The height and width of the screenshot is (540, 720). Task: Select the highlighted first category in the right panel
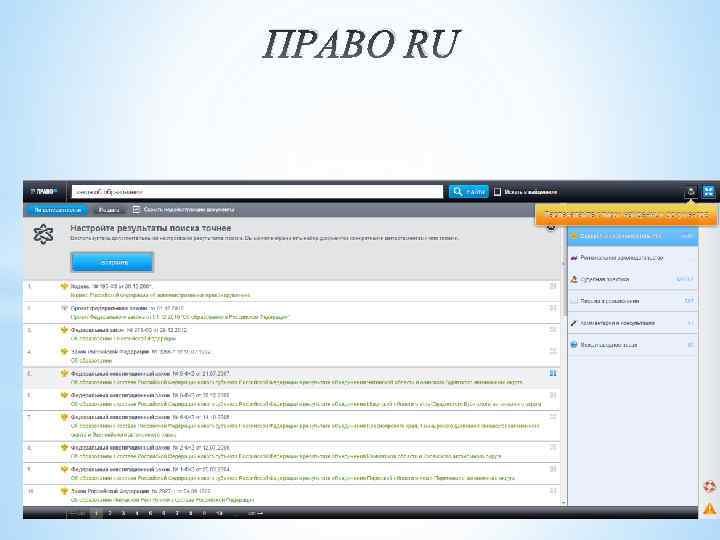pyautogui.click(x=633, y=236)
